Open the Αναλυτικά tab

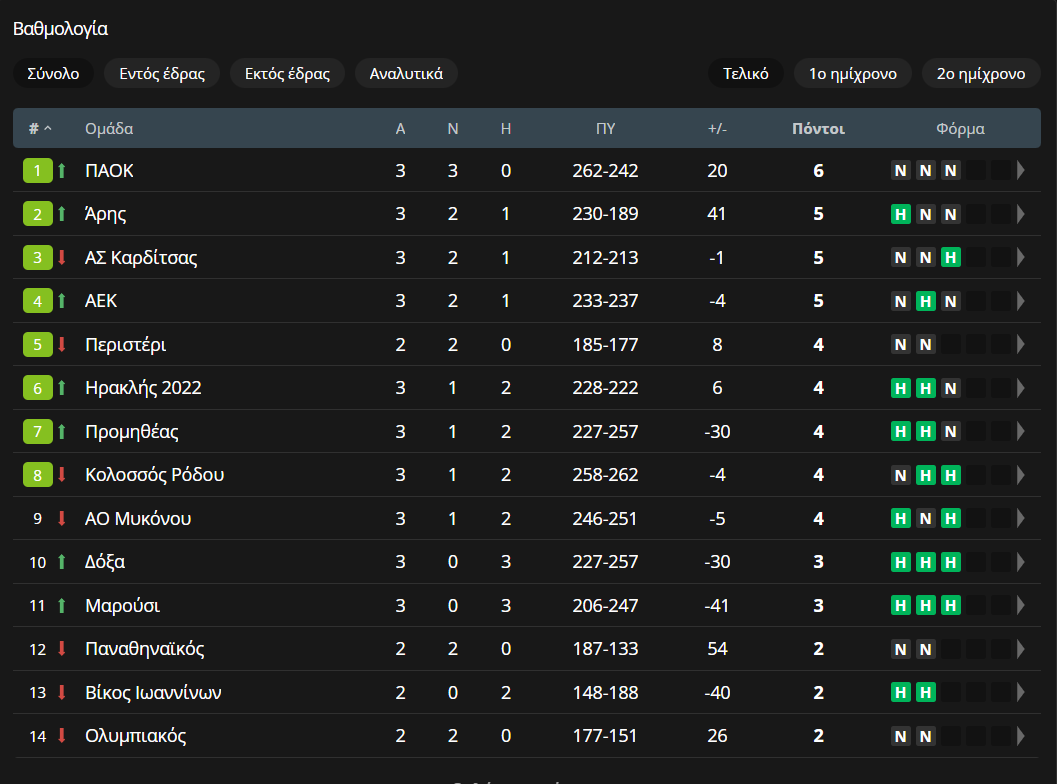click(x=406, y=73)
